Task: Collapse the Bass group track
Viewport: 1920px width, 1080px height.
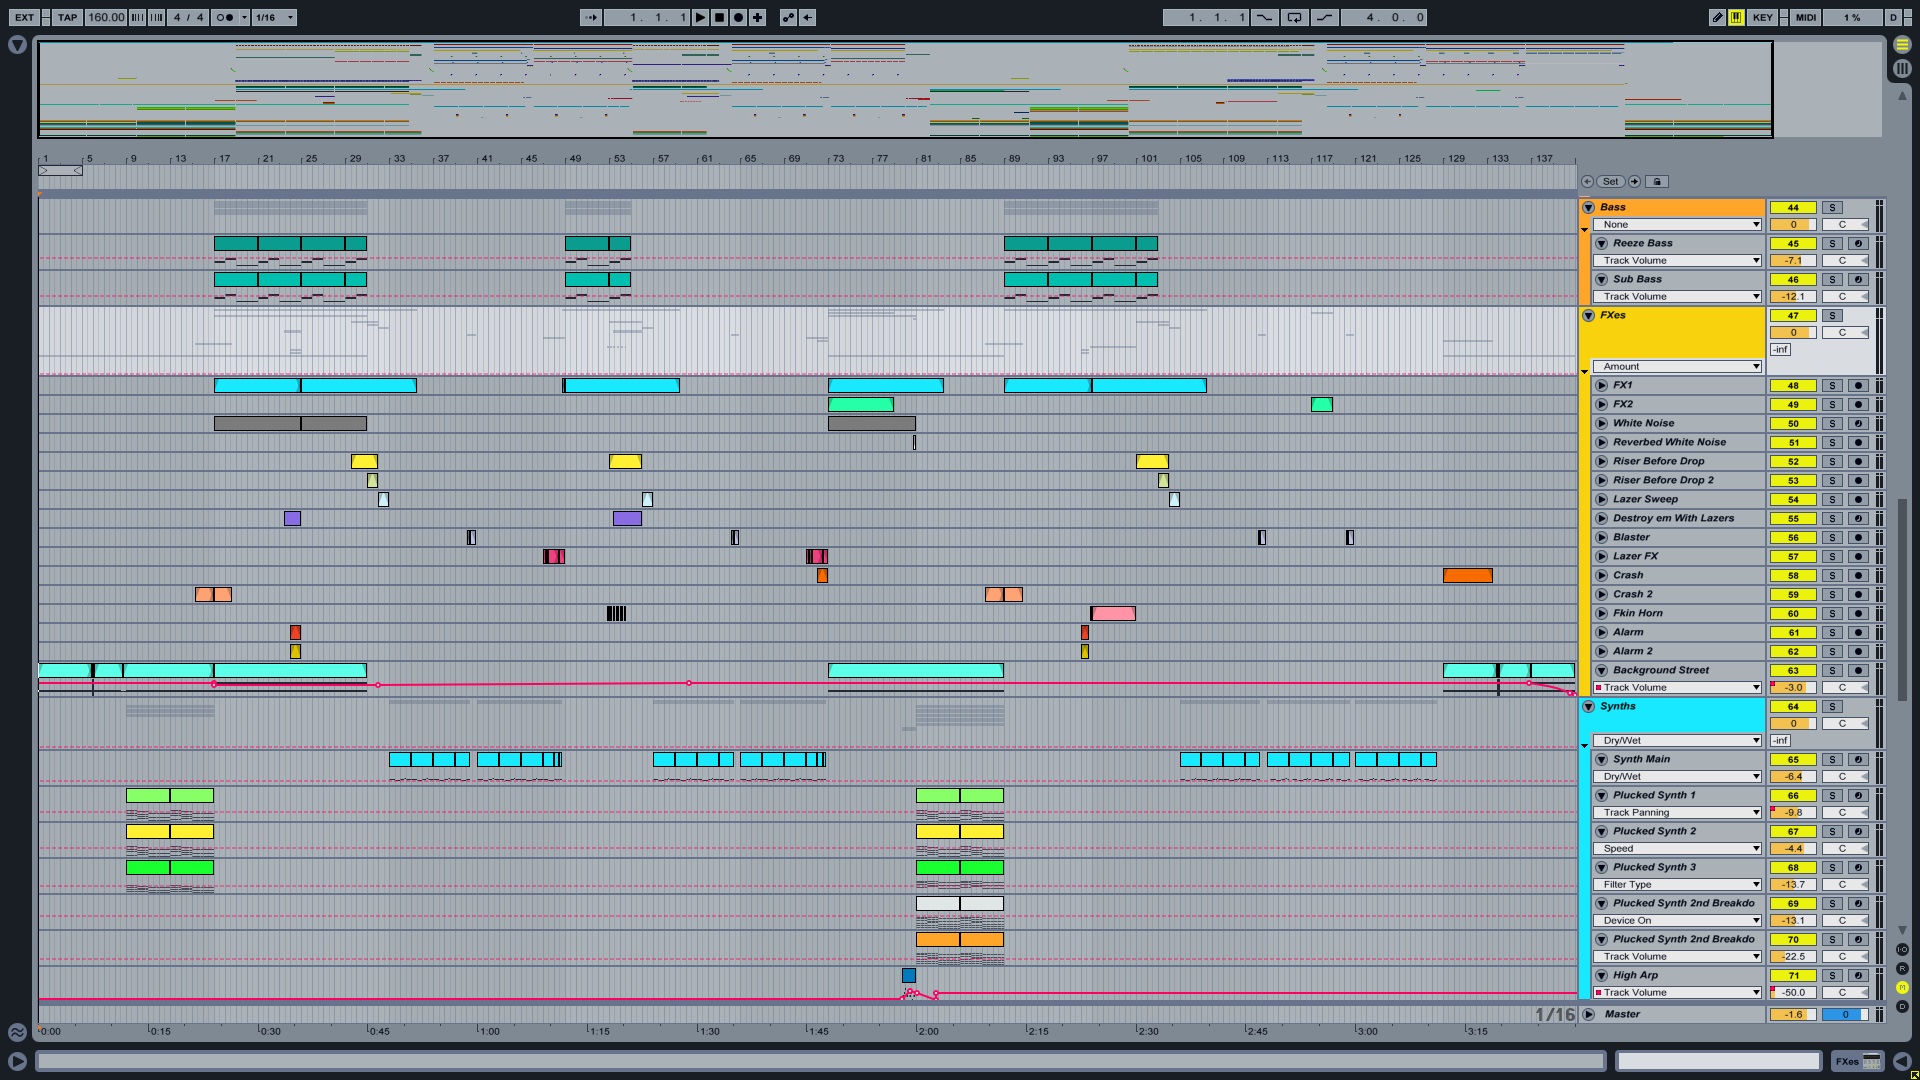Action: click(1588, 207)
